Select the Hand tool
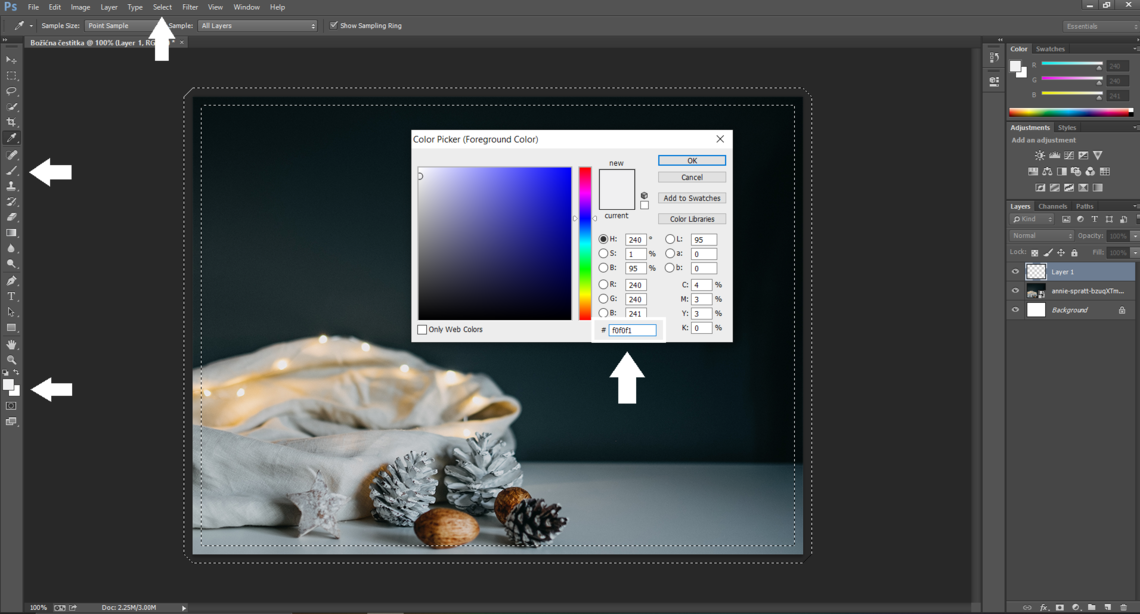This screenshot has width=1140, height=614. click(11, 344)
